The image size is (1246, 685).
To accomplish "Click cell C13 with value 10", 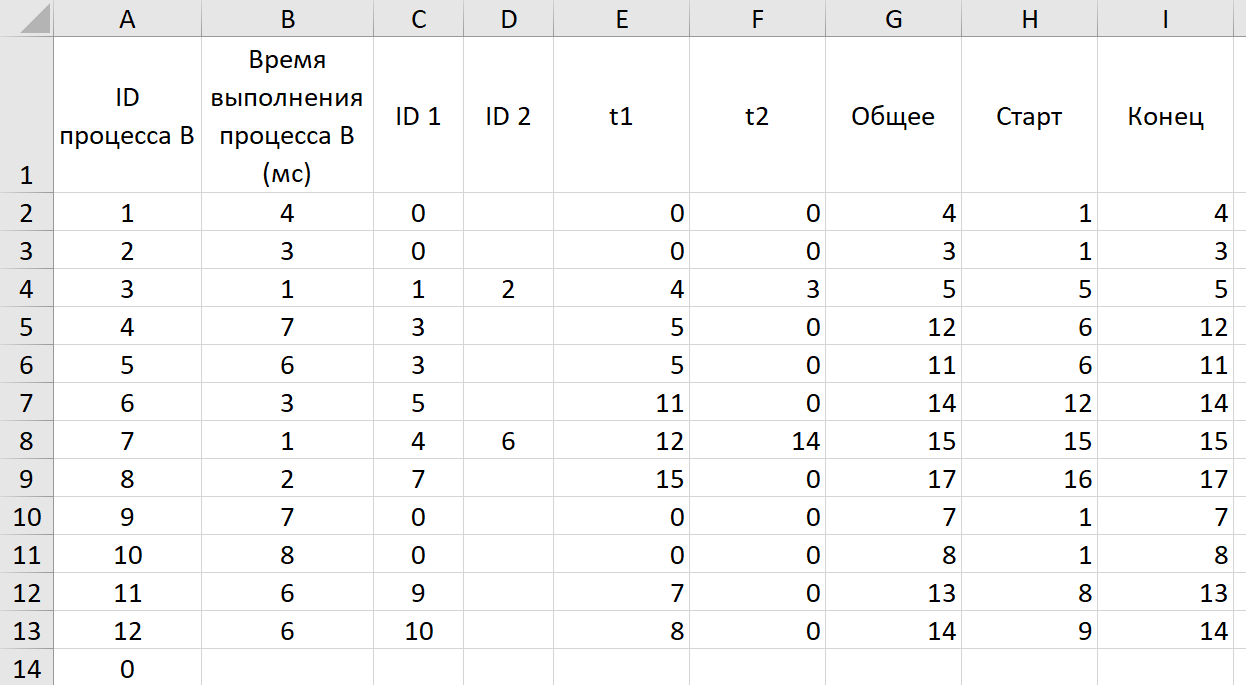I will (418, 631).
